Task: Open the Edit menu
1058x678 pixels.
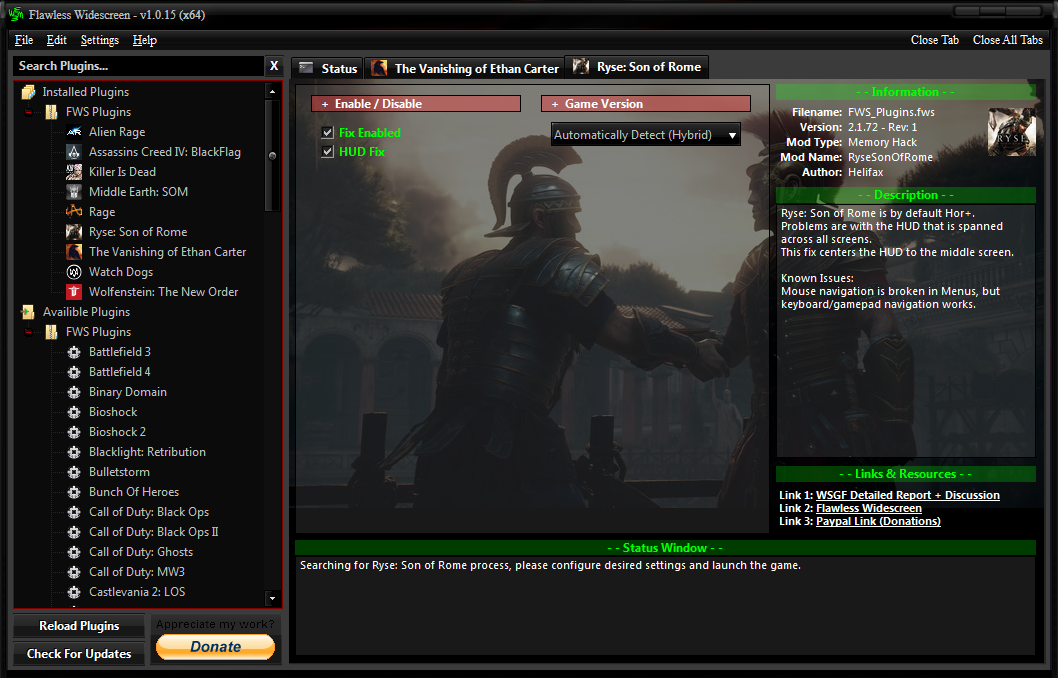Action: (x=57, y=40)
